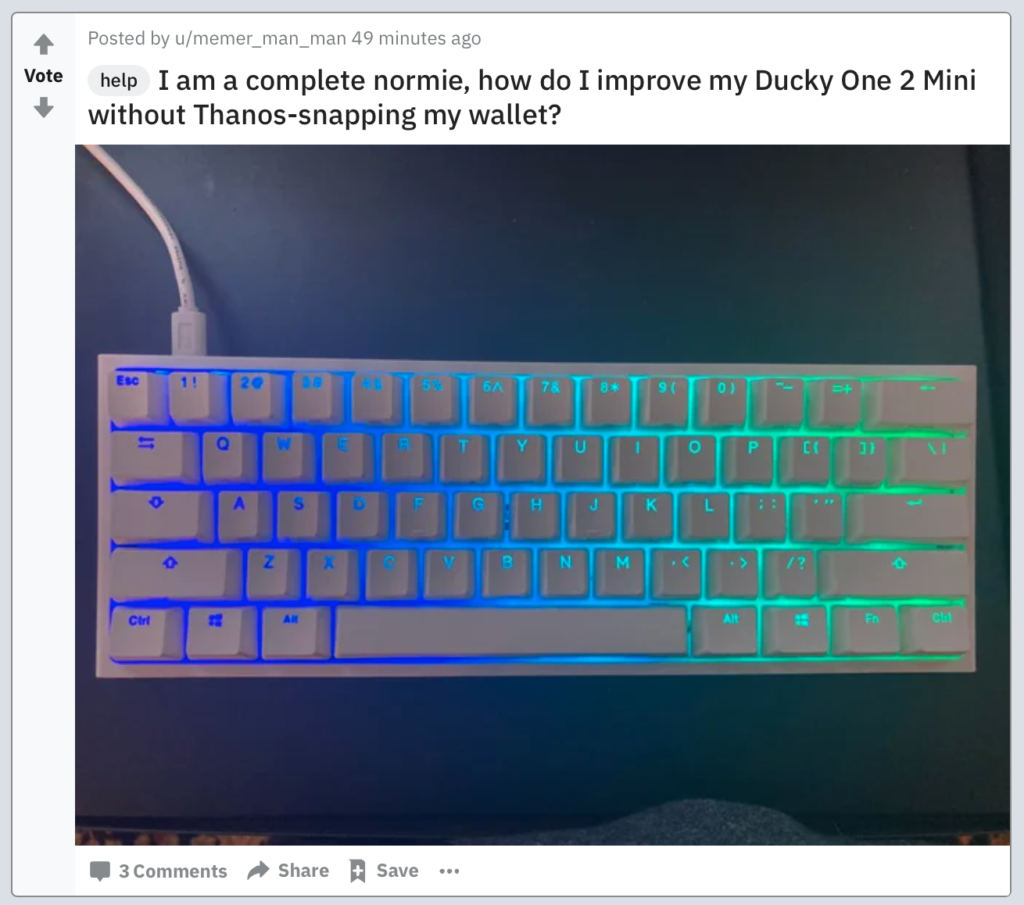The image size is (1024, 905).
Task: Click the 49 minutes ago timestamp
Action: point(416,39)
